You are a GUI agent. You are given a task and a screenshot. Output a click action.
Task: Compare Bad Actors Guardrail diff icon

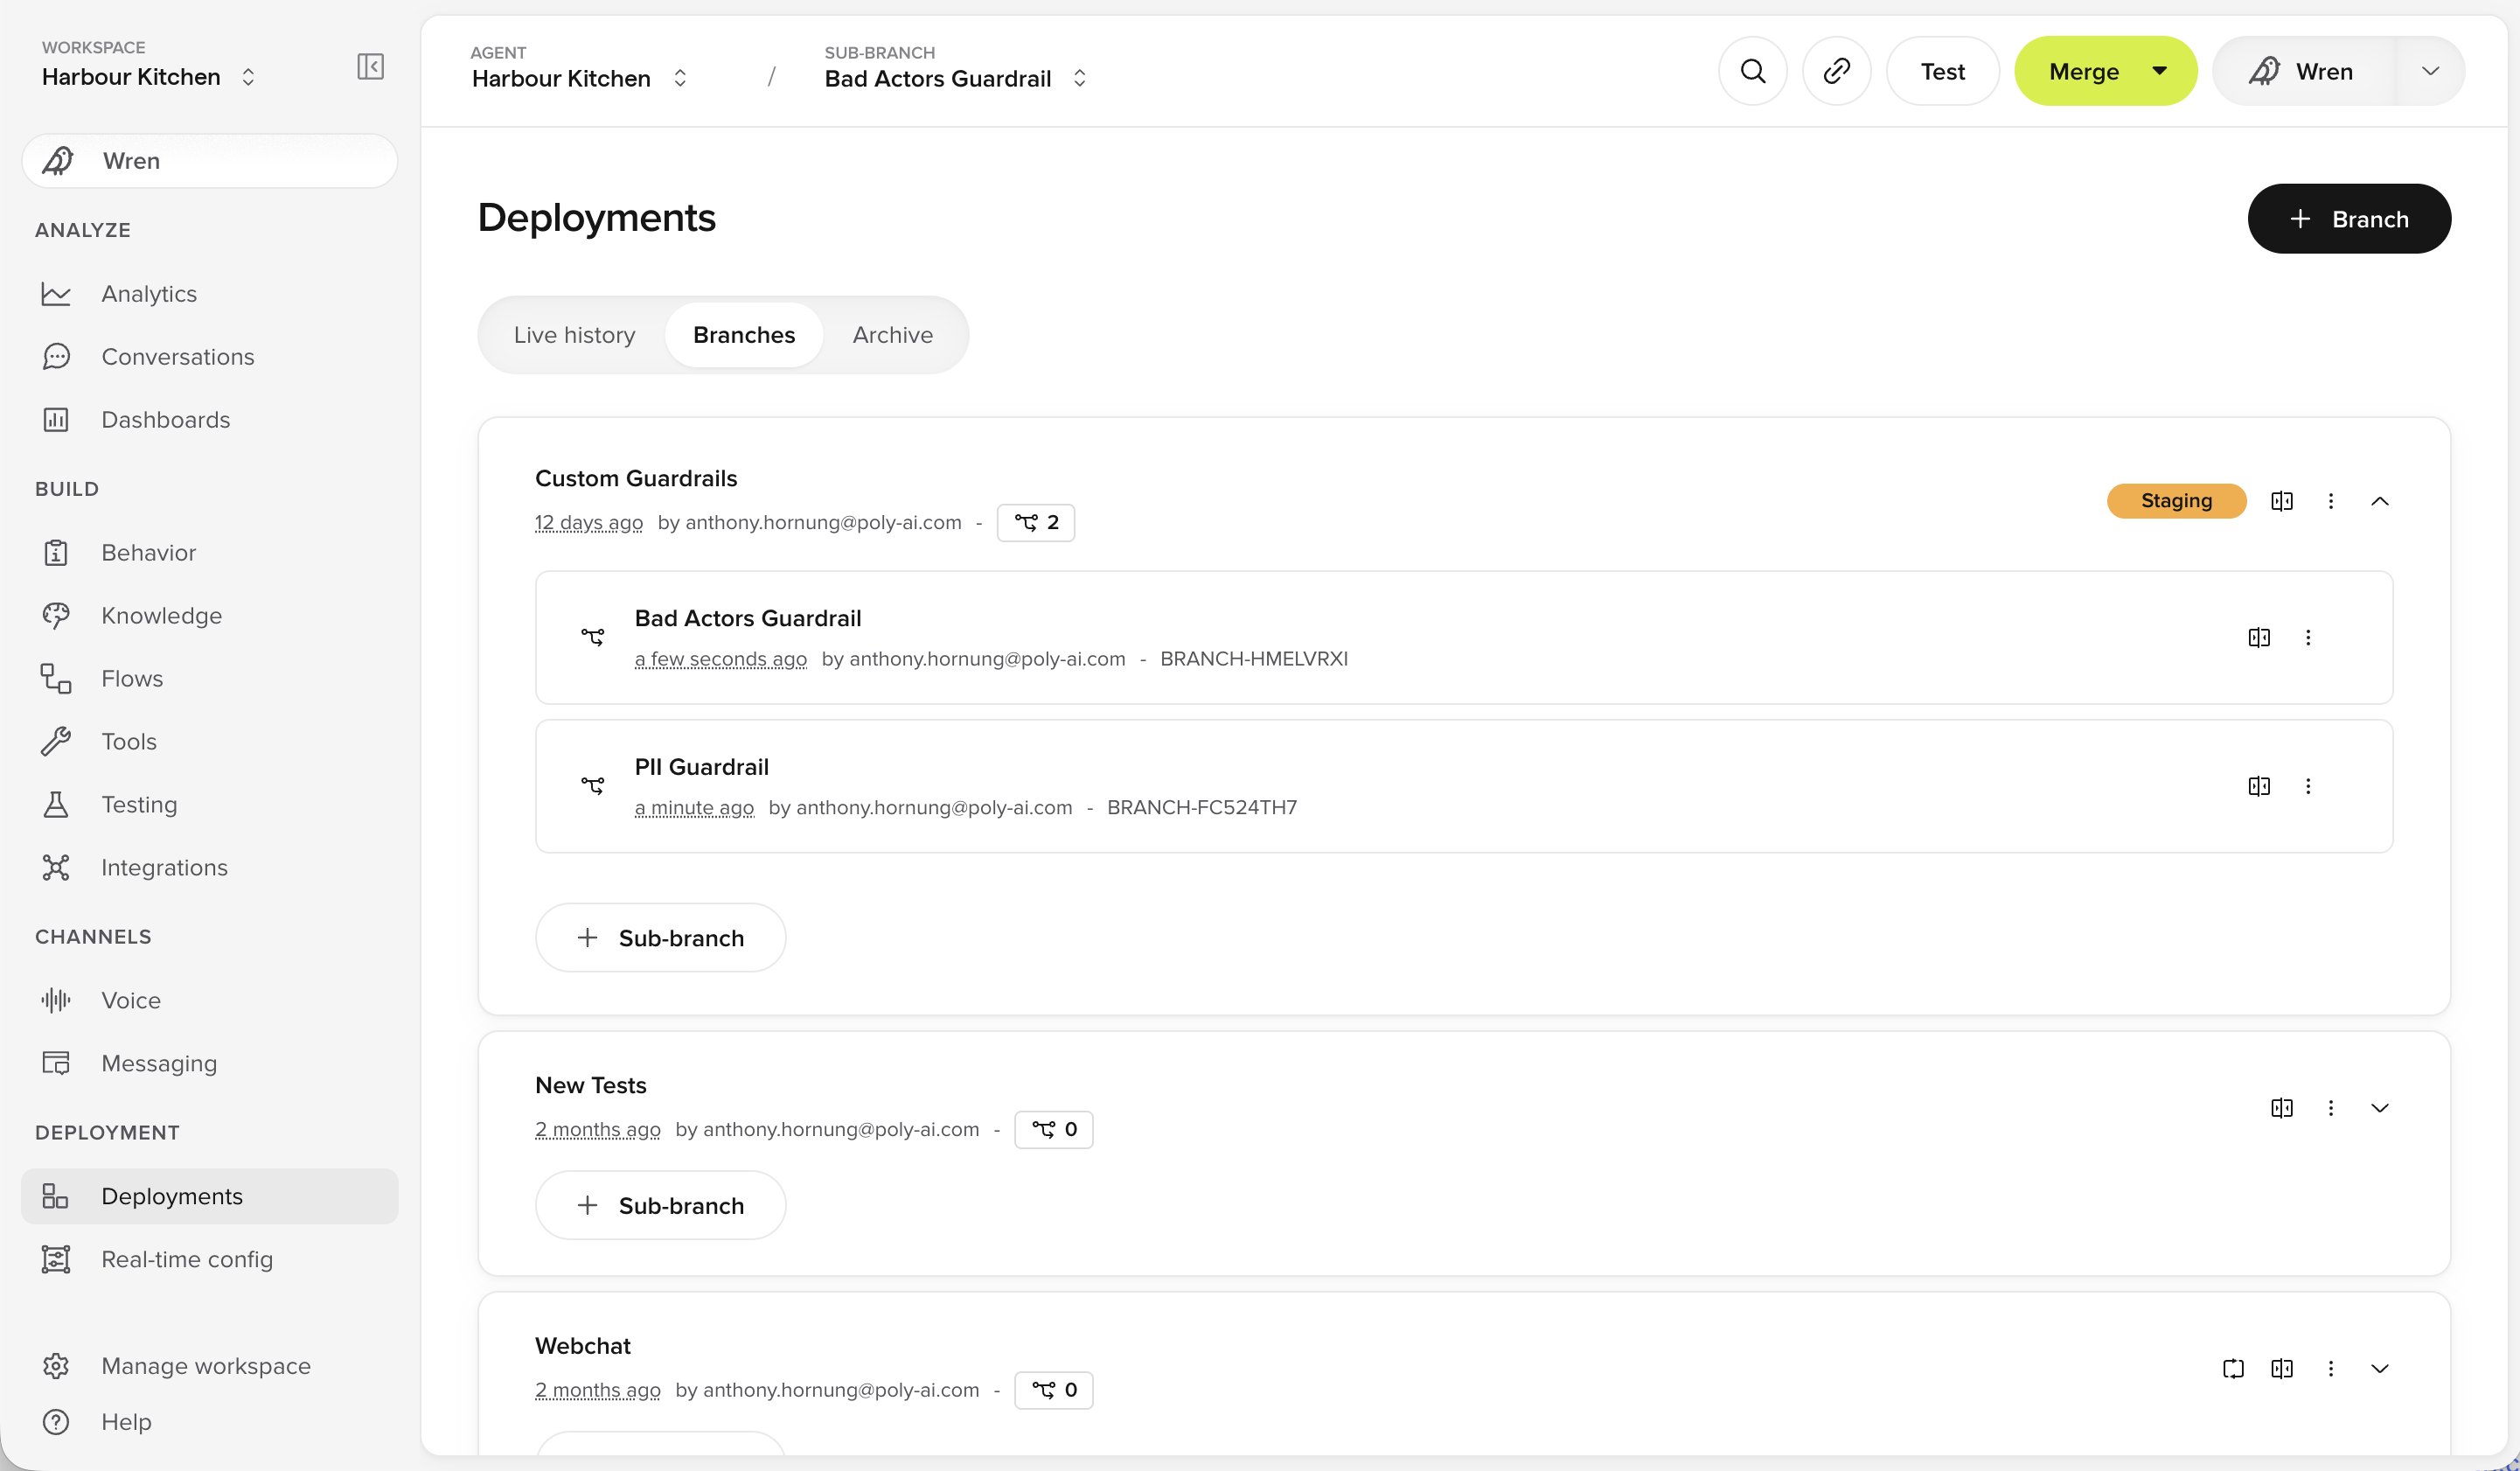pos(2258,638)
